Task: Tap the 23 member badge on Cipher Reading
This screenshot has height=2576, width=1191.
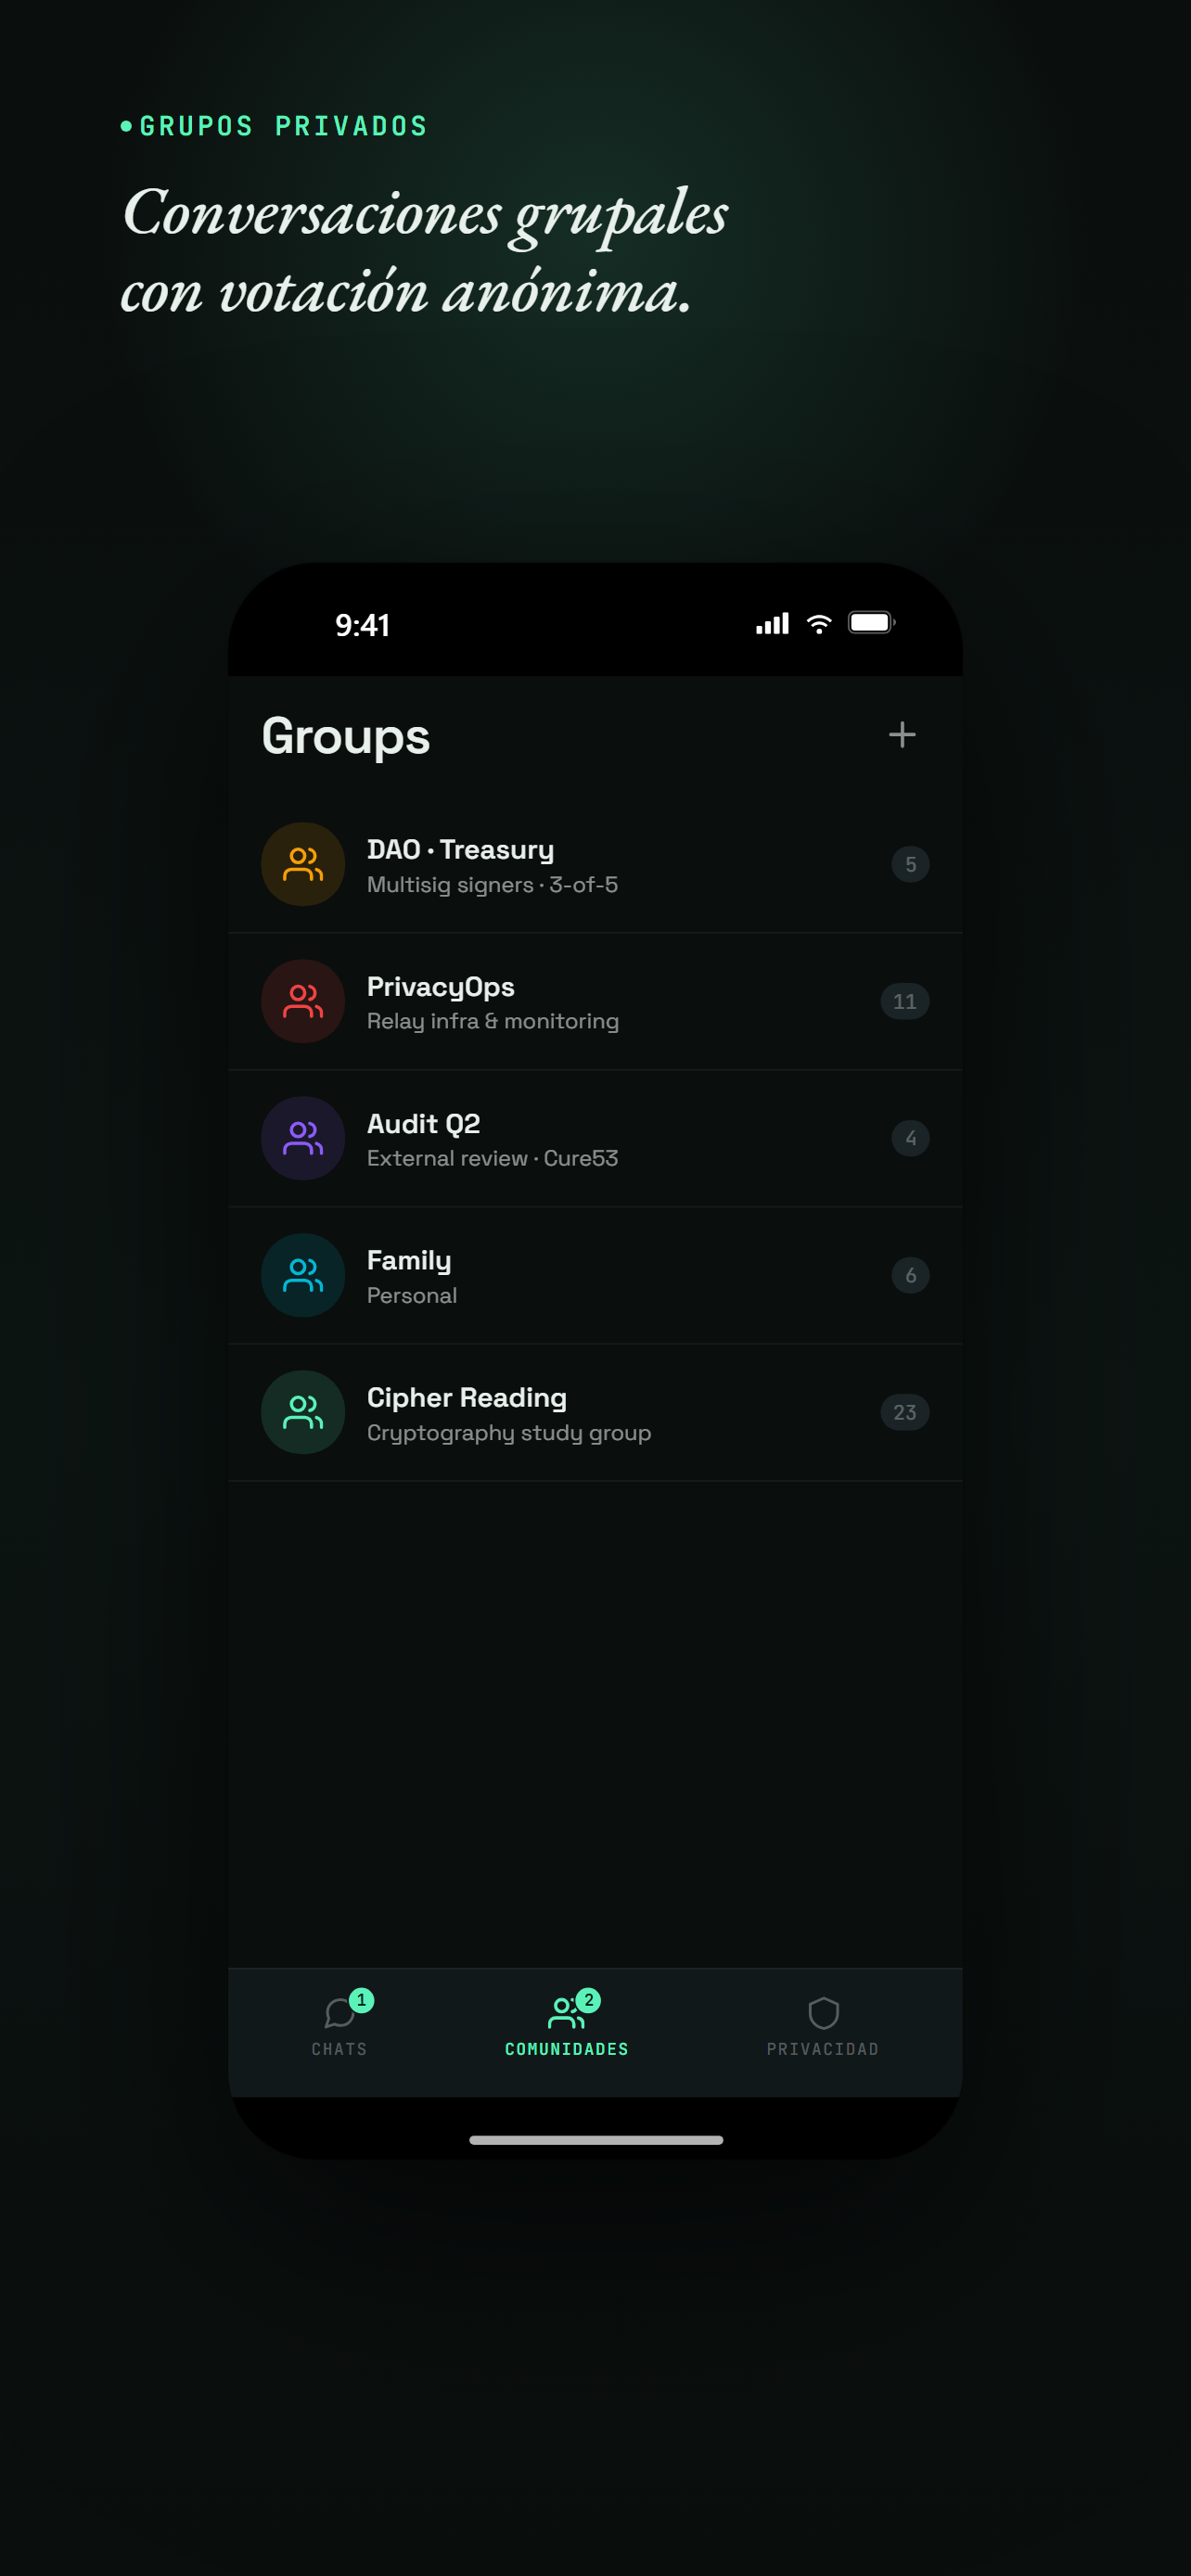Action: [905, 1412]
